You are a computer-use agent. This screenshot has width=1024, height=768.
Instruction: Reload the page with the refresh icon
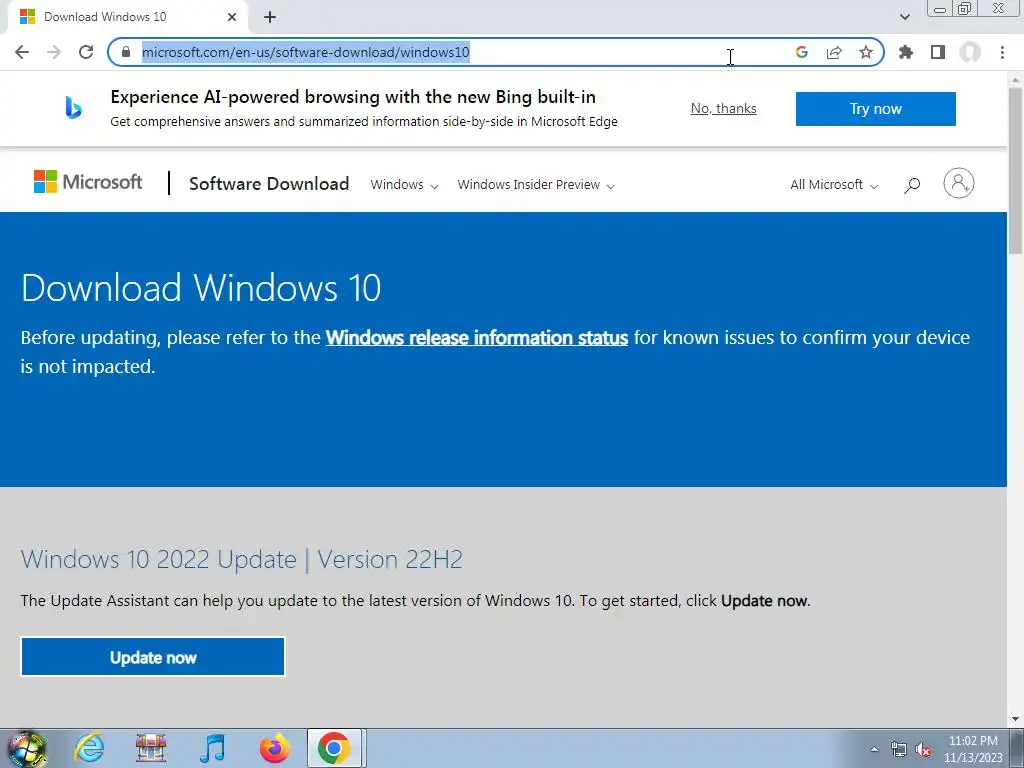tap(86, 52)
